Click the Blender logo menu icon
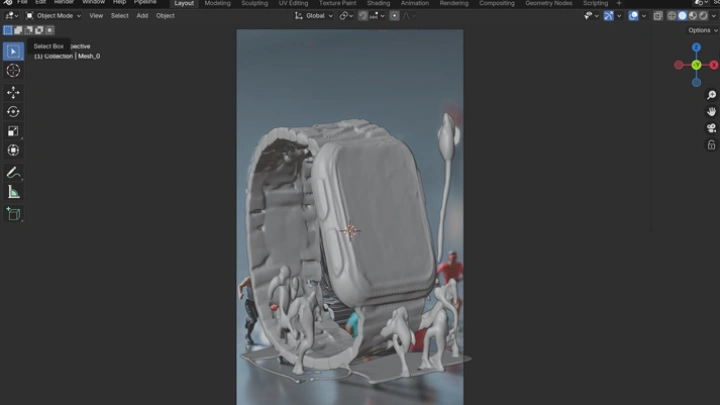 7,2
